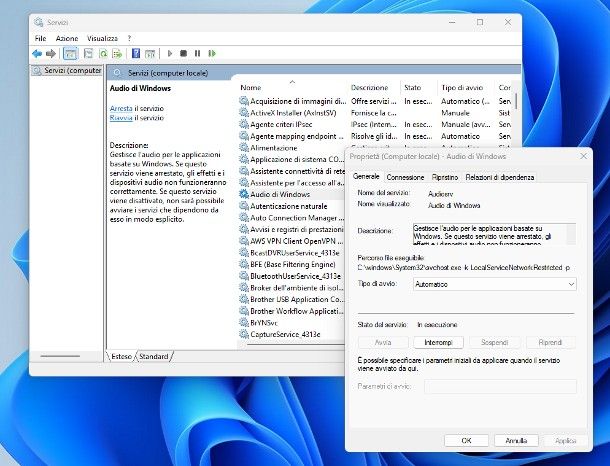
Task: Click the Refresh toolbar icon
Action: pos(103,53)
